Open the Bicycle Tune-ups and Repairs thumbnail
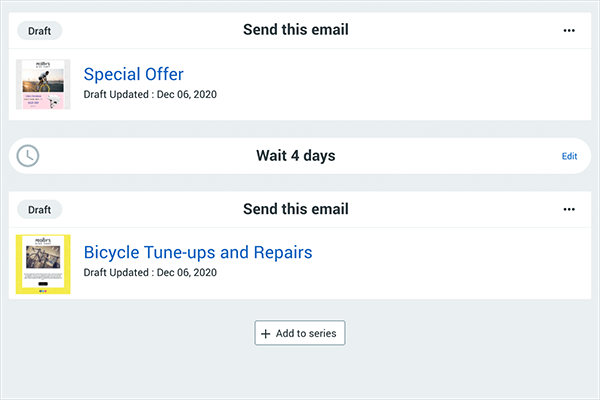This screenshot has width=600, height=400. click(43, 263)
